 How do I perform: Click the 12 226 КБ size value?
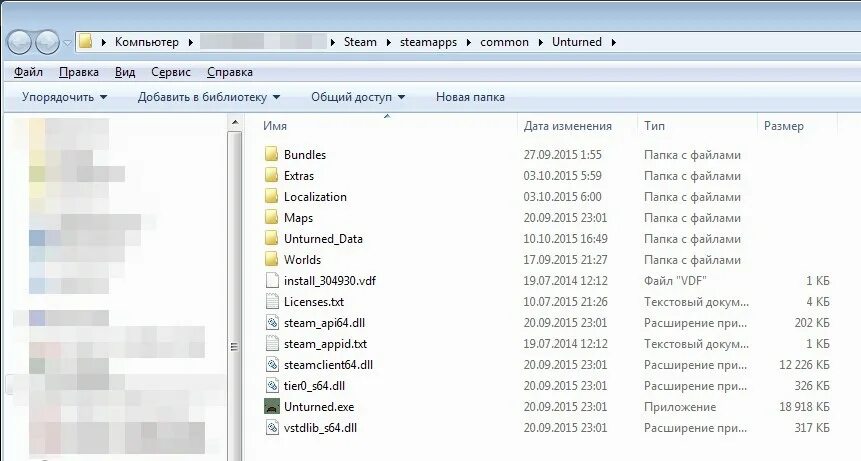coord(804,365)
